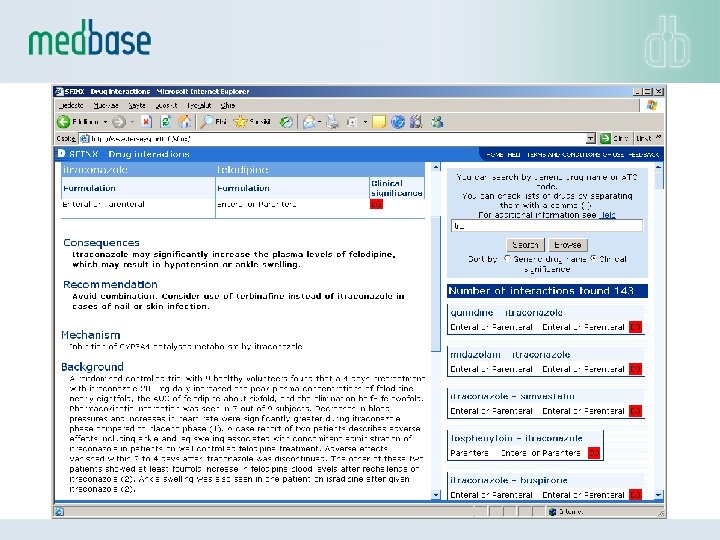
Task: Stop page loading with red X icon
Action: (x=146, y=122)
